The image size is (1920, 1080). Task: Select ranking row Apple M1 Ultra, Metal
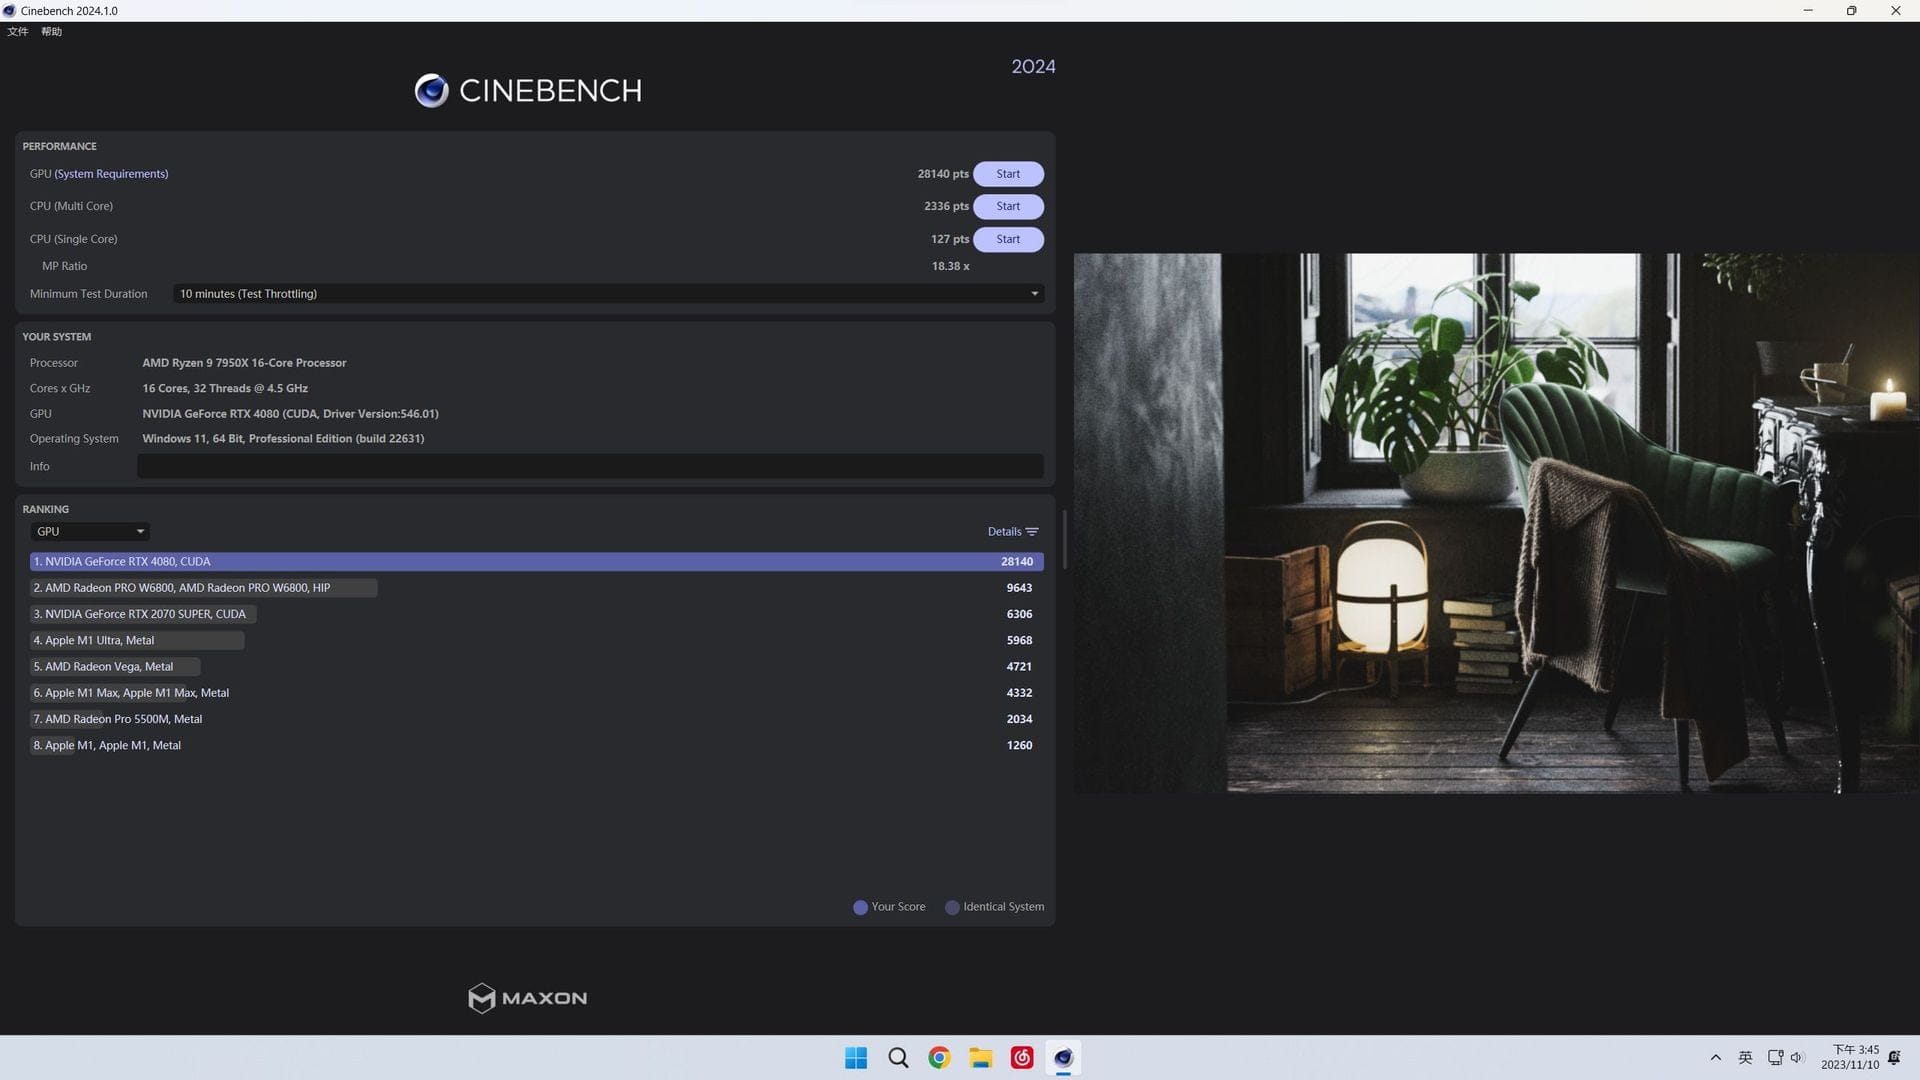click(536, 641)
